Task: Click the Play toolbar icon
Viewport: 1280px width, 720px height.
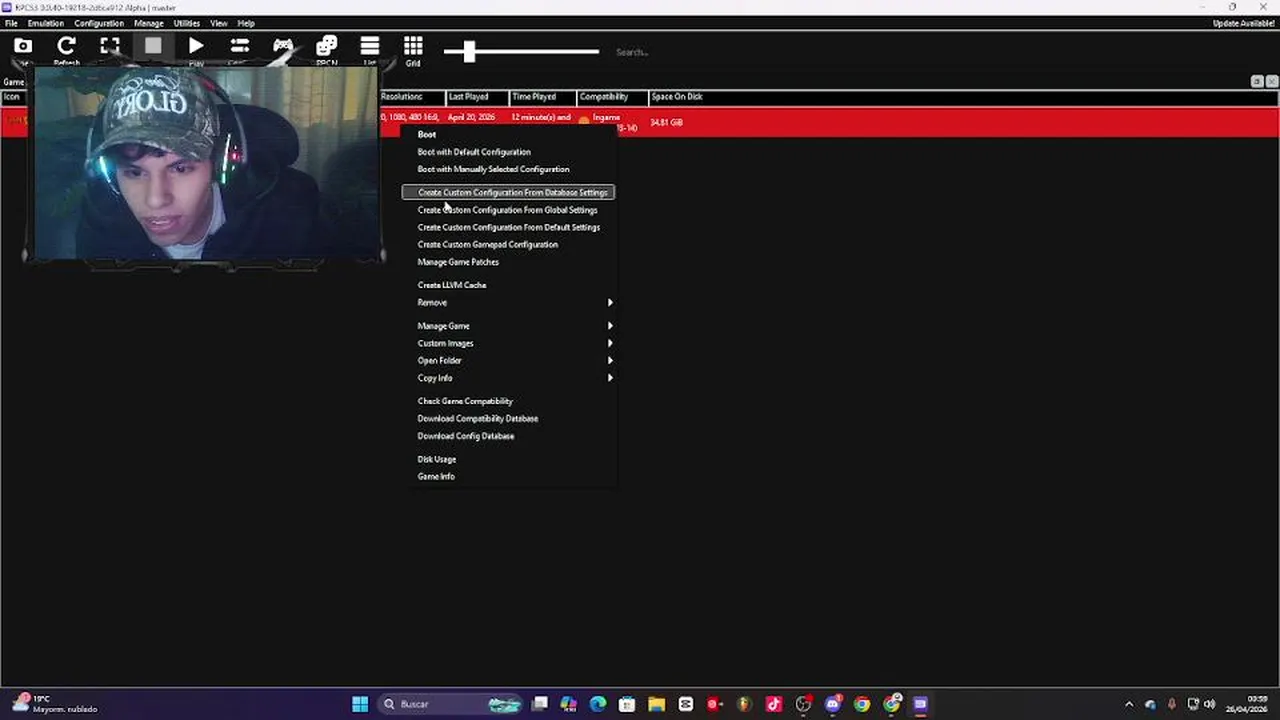Action: [196, 46]
